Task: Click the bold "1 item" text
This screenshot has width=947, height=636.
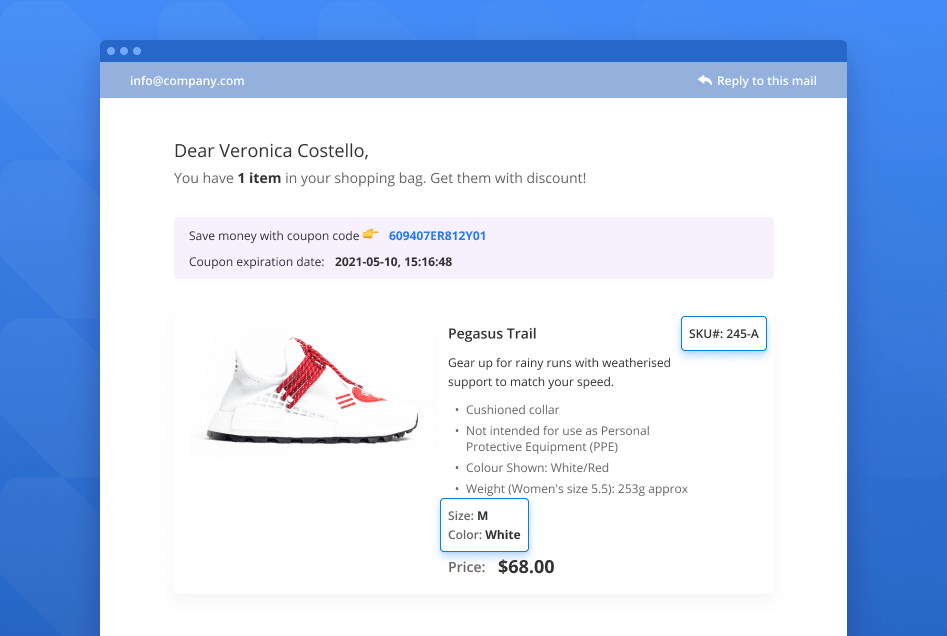Action: [259, 178]
